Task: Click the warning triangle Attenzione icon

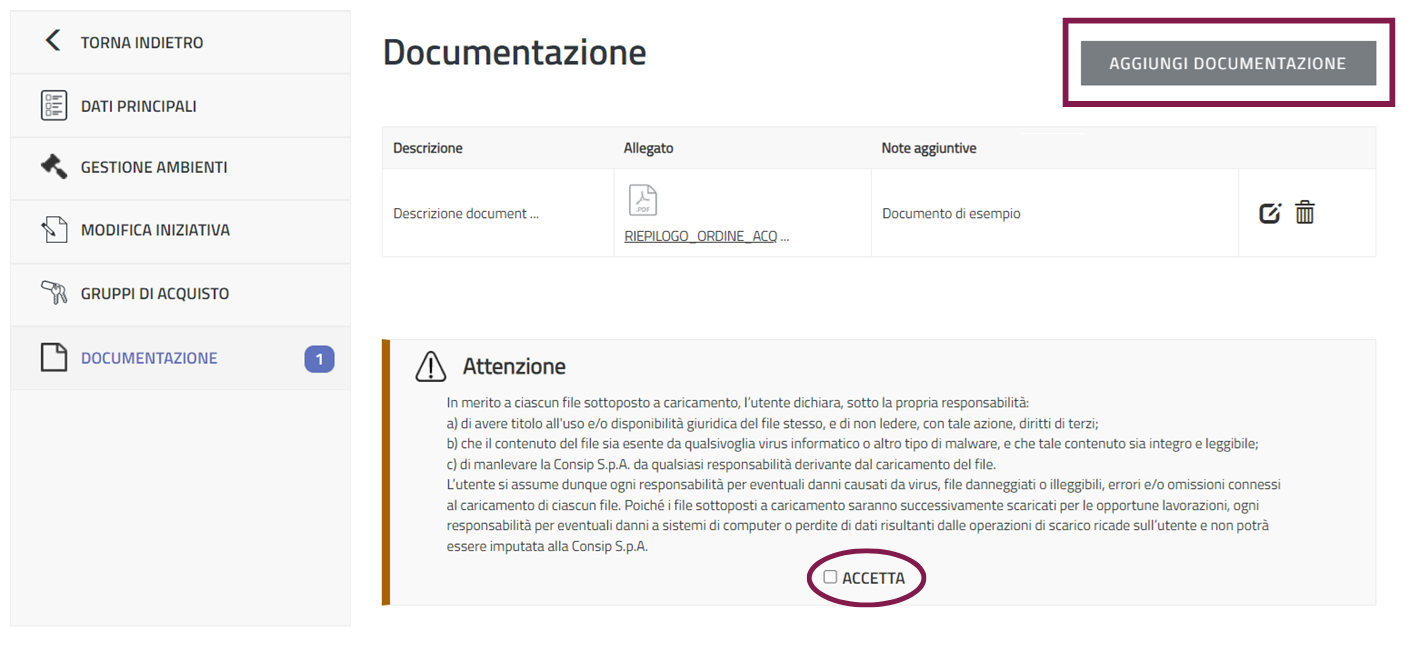Action: (x=431, y=367)
